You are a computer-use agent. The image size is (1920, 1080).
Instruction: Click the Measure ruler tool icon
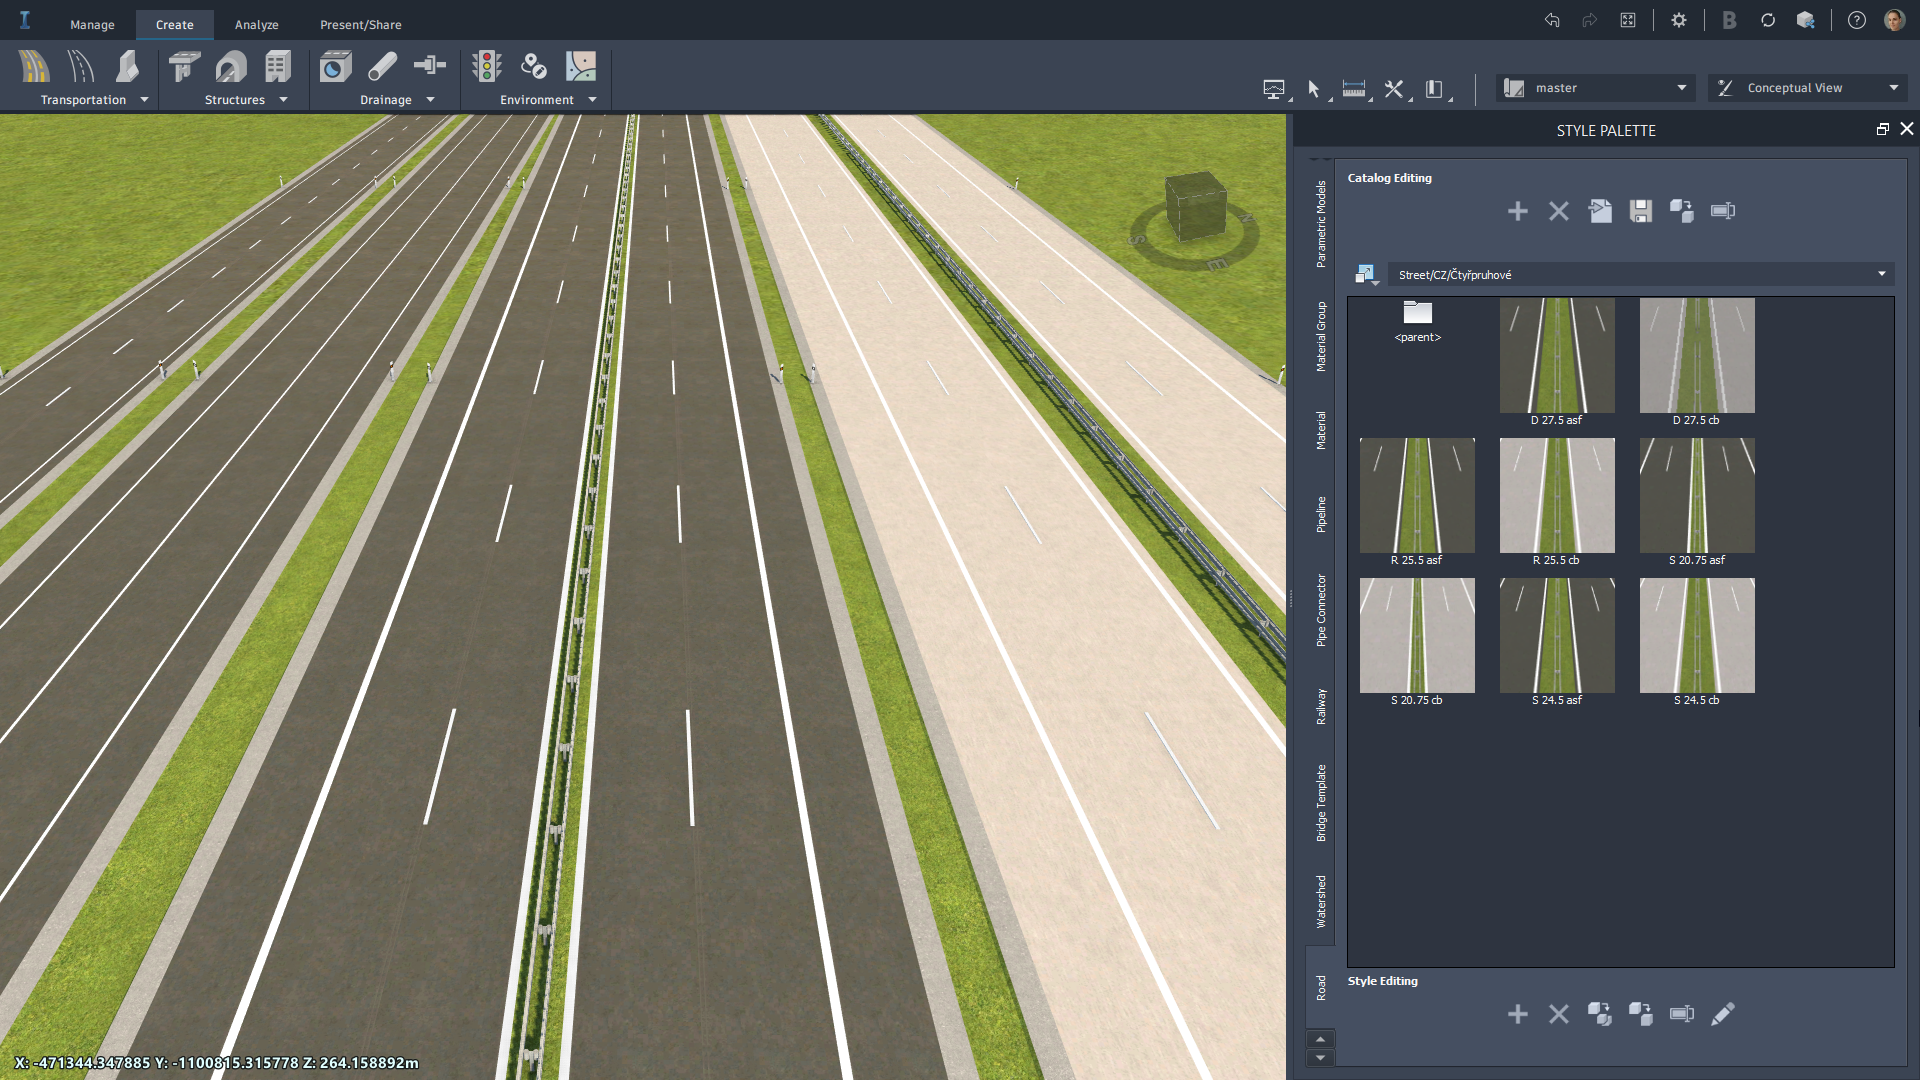tap(1353, 89)
